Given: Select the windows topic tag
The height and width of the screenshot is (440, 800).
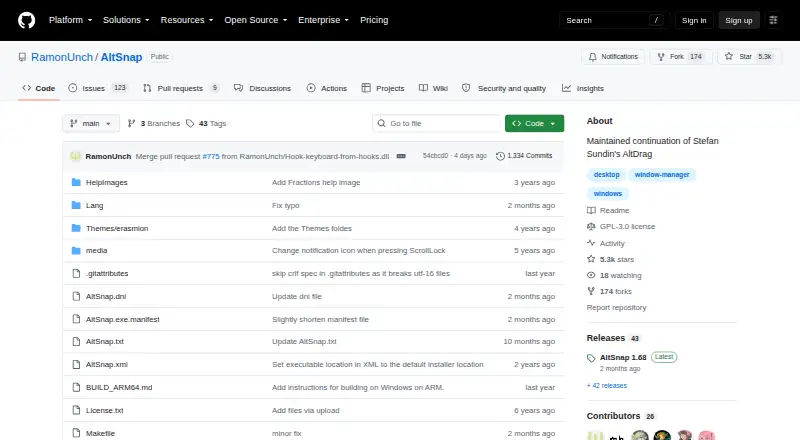Looking at the screenshot, I should pyautogui.click(x=608, y=193).
